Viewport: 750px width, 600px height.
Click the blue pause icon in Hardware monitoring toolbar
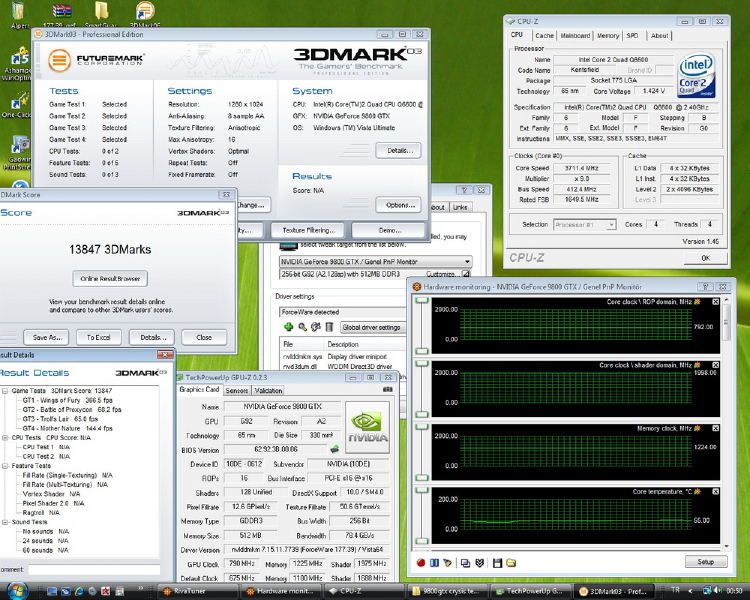(434, 563)
